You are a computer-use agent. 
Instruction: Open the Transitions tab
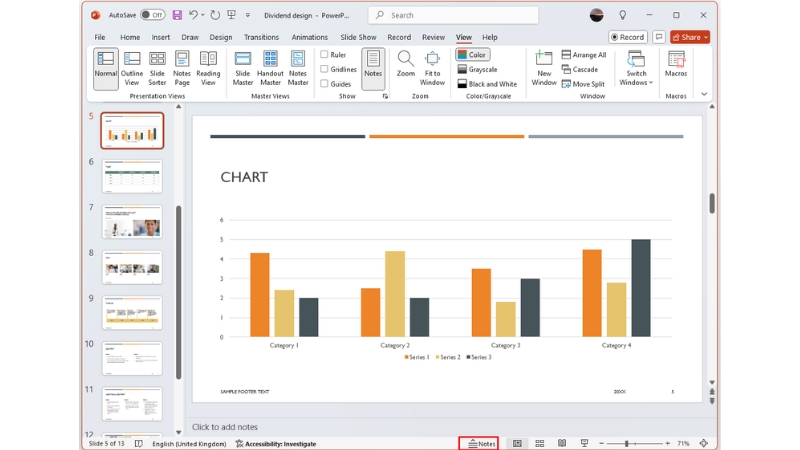point(261,37)
